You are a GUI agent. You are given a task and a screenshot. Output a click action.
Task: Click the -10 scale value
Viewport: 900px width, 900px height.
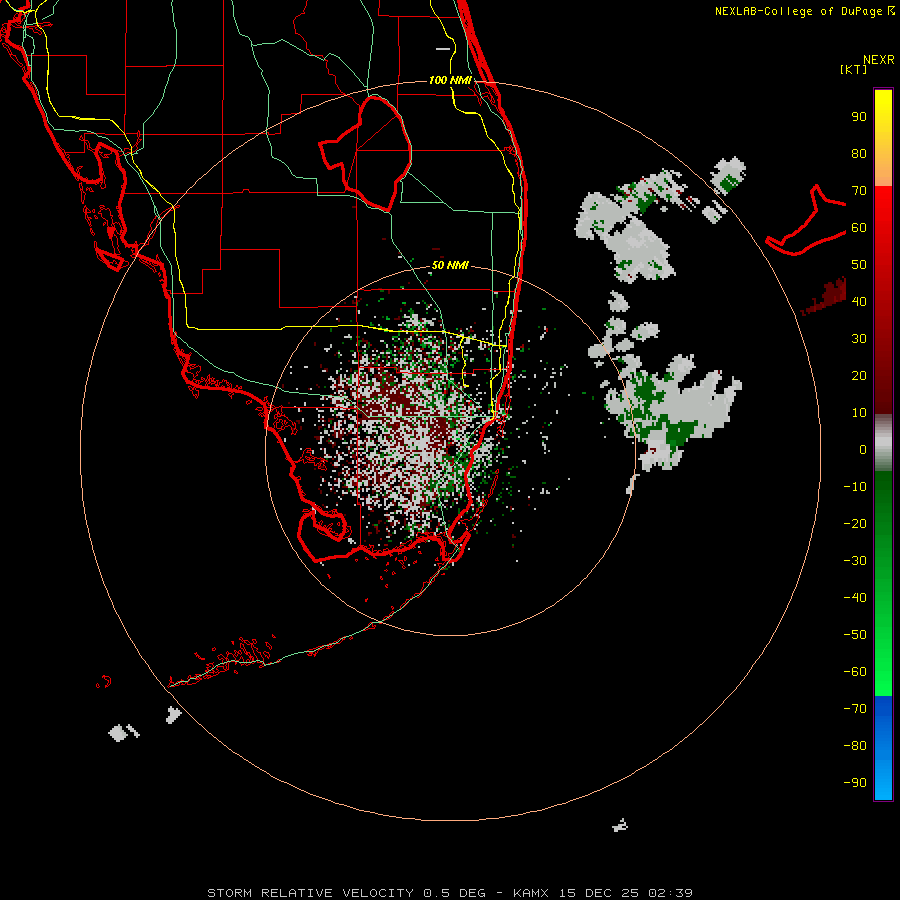tap(855, 487)
